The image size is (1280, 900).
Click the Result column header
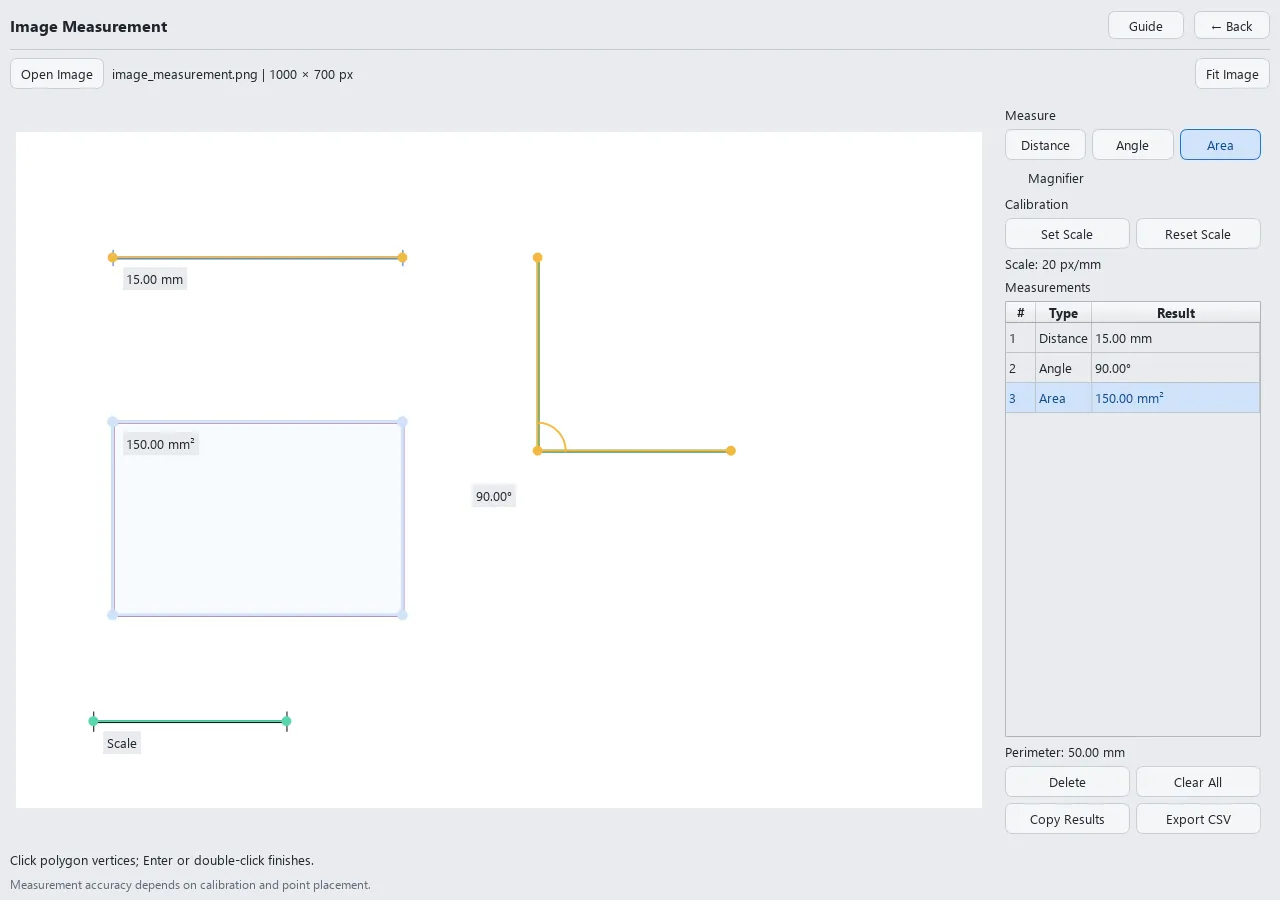click(1176, 313)
